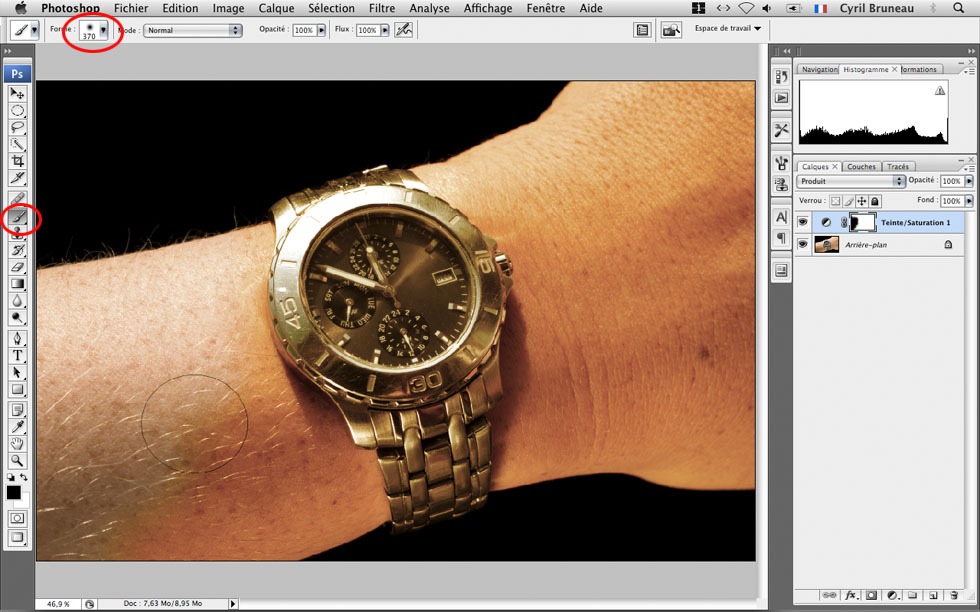The width and height of the screenshot is (980, 612).
Task: Click the Arrière-plan layer thumbnail
Action: click(x=827, y=244)
